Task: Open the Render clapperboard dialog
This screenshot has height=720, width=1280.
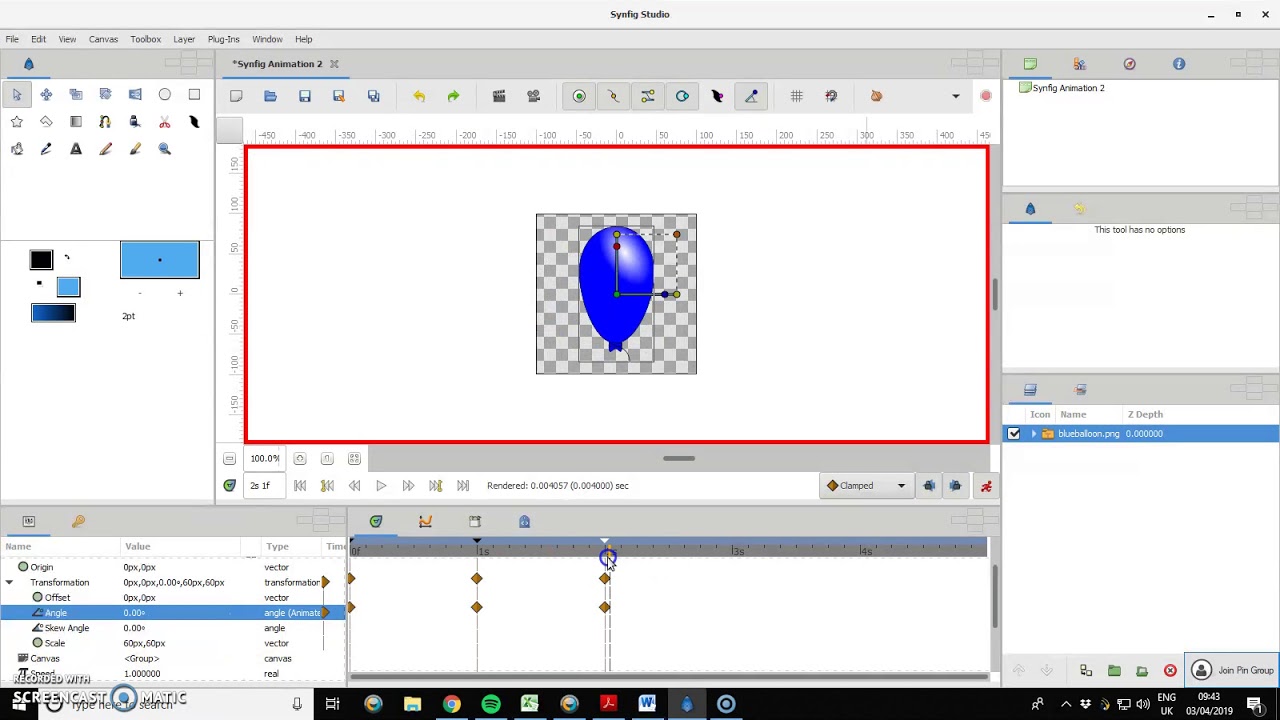Action: pos(499,96)
